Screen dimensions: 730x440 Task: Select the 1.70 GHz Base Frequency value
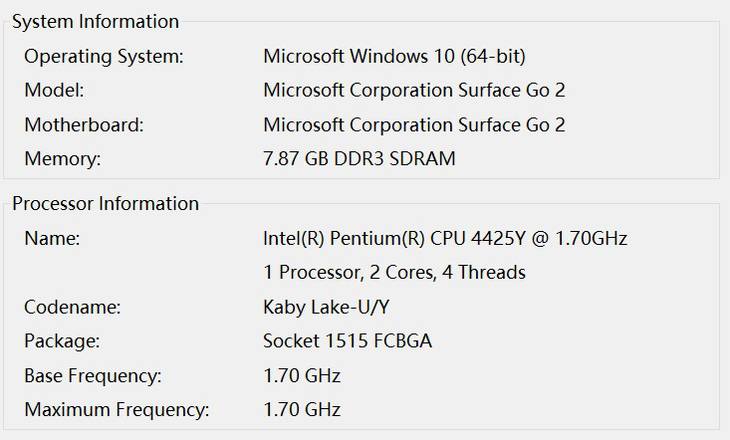coord(302,376)
